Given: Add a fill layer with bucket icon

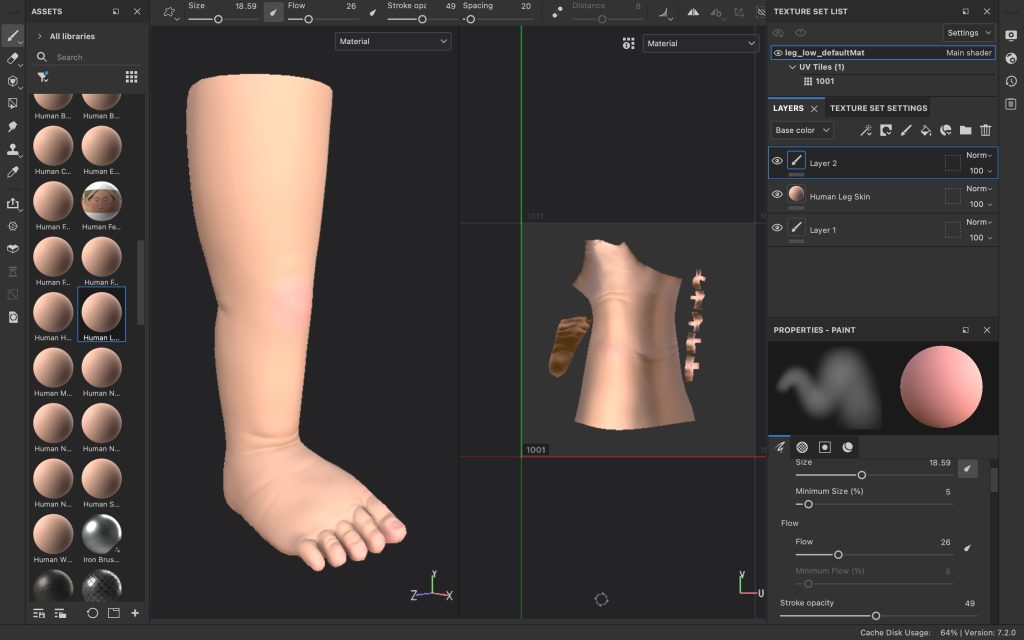Looking at the screenshot, I should [x=925, y=131].
